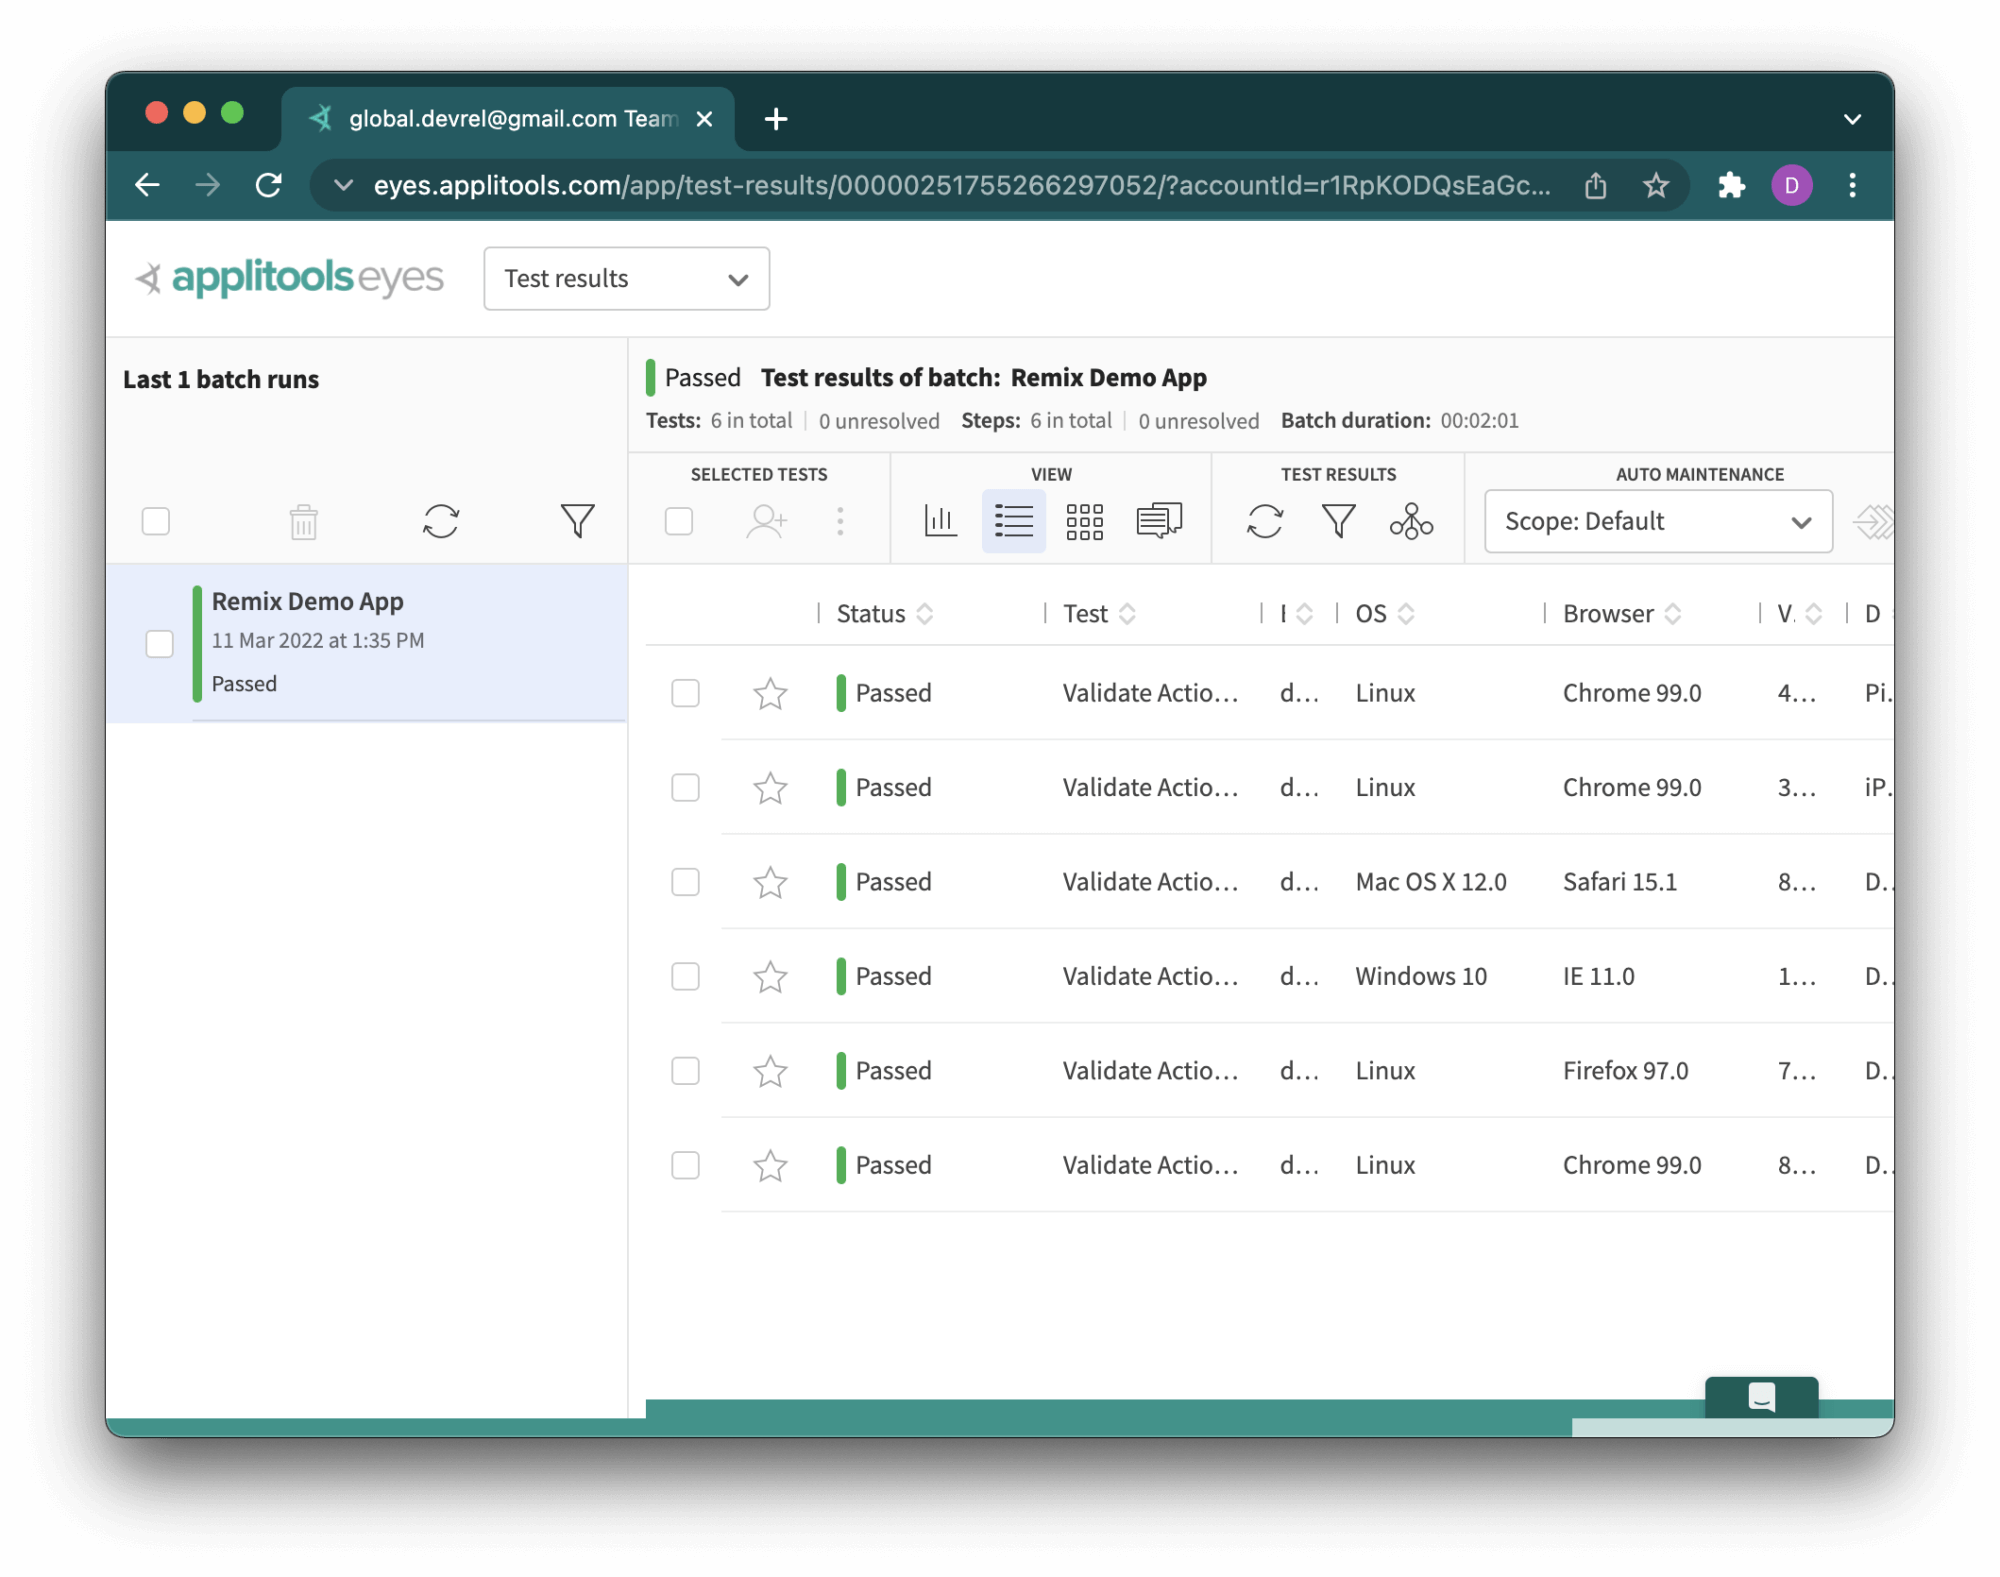
Task: Expand the Scope: Default dropdown
Action: click(x=1658, y=521)
